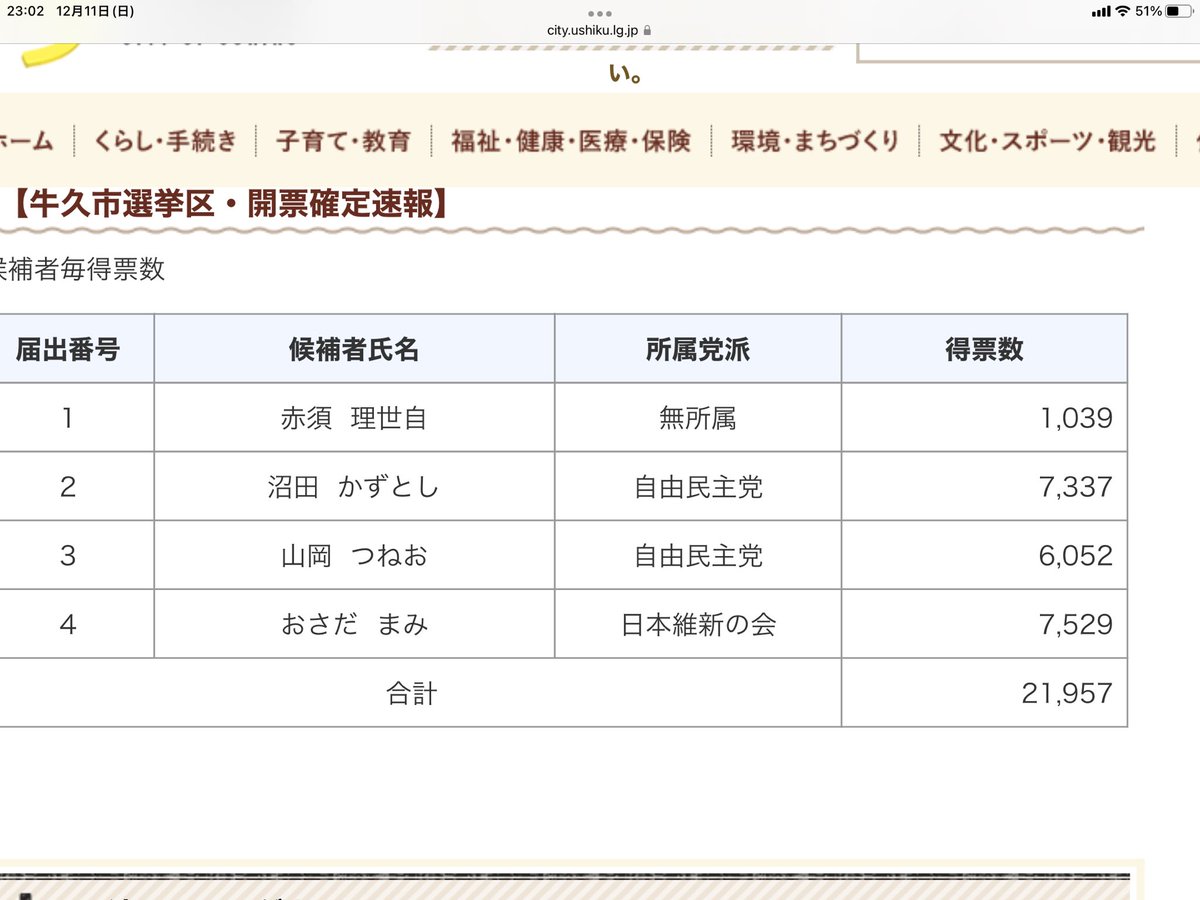Open the くらし・手続き menu
The image size is (1200, 900).
point(166,141)
